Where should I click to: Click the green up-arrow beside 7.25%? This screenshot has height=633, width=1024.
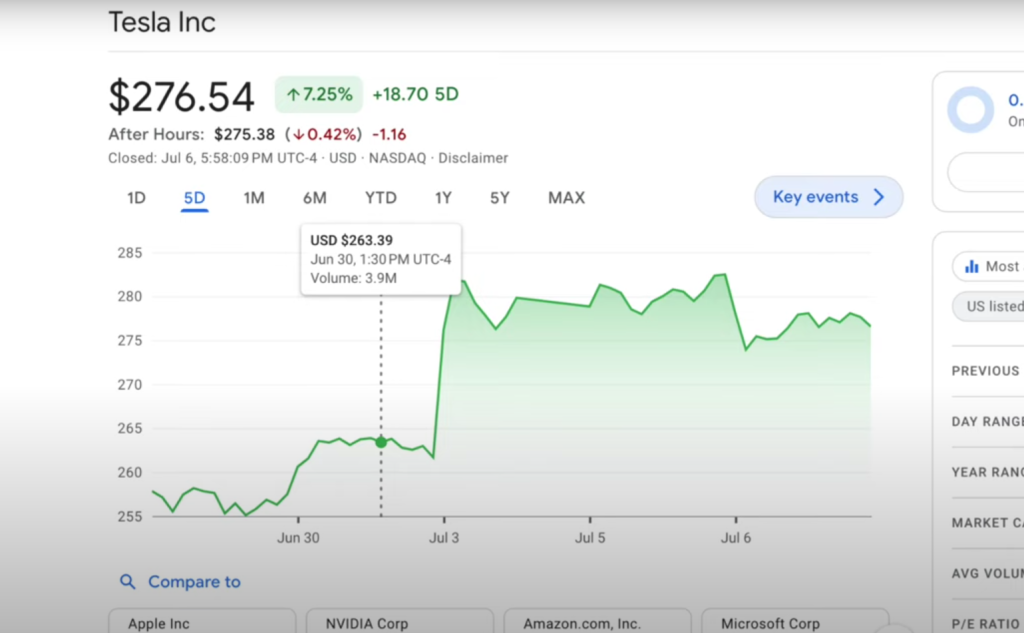(x=293, y=93)
